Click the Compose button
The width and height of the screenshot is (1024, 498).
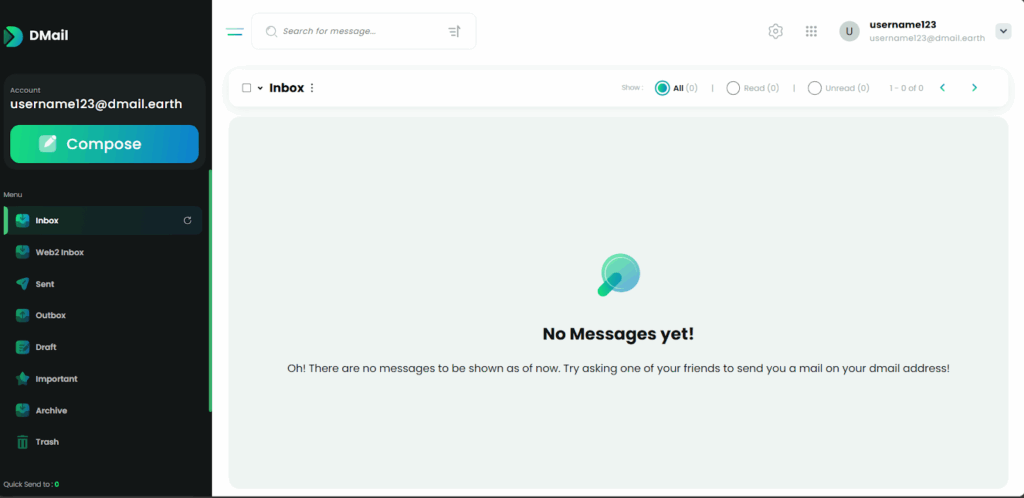click(104, 144)
